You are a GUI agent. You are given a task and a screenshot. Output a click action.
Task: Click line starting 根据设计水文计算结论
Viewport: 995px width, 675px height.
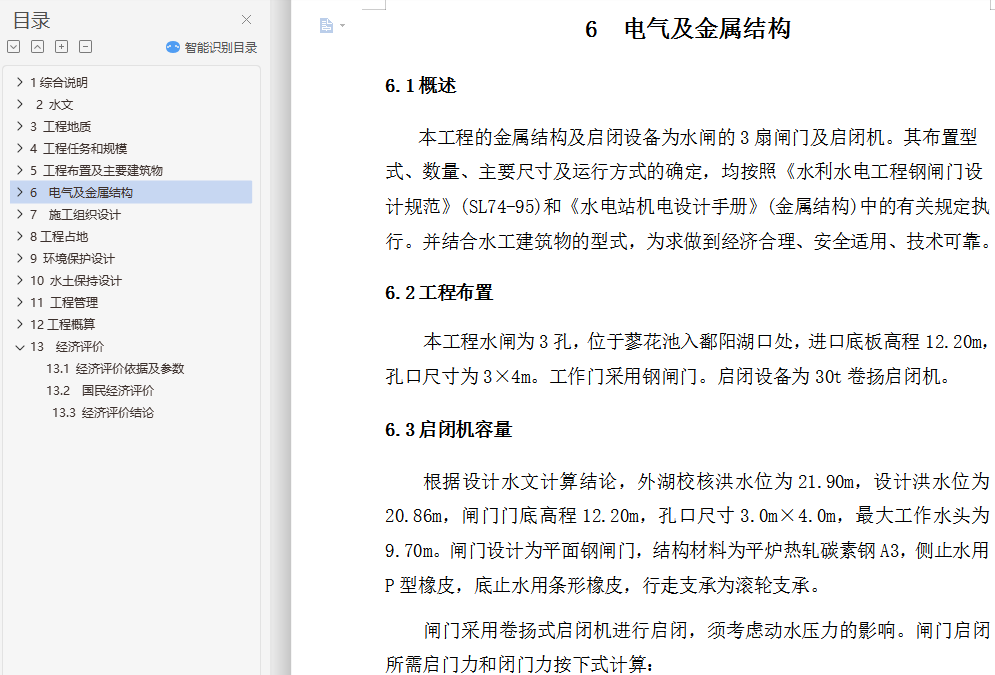[x=706, y=482]
